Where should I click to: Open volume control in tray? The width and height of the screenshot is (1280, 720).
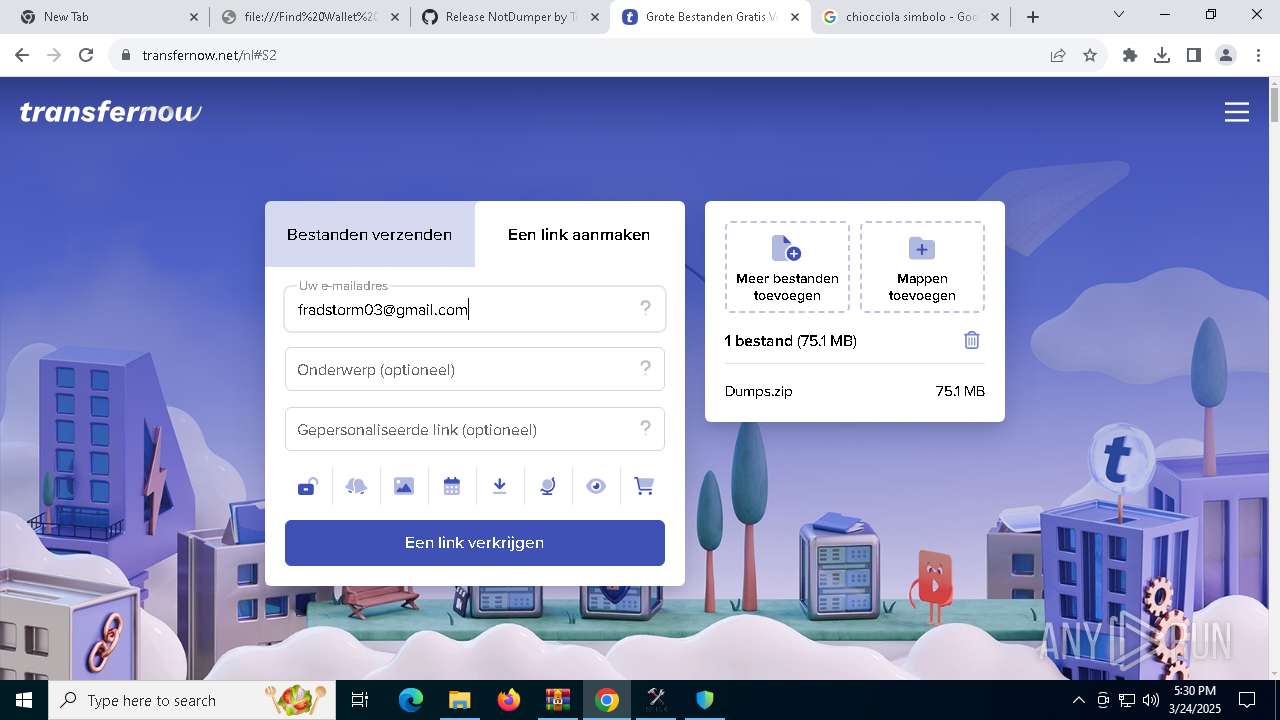click(1150, 700)
